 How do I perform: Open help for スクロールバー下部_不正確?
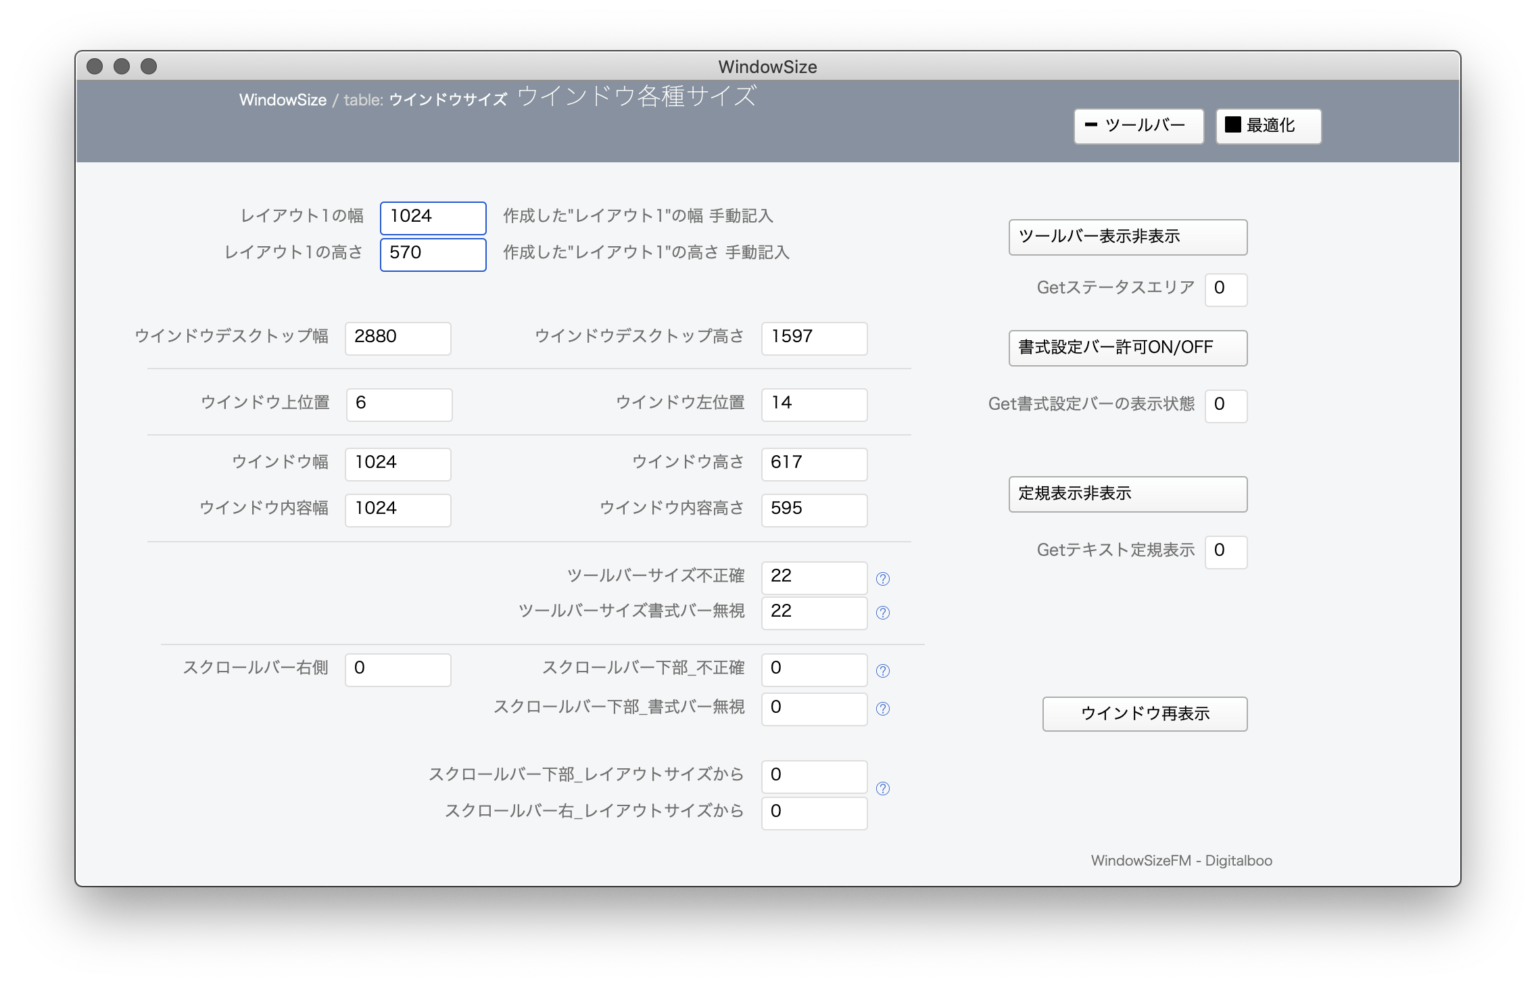tap(883, 670)
